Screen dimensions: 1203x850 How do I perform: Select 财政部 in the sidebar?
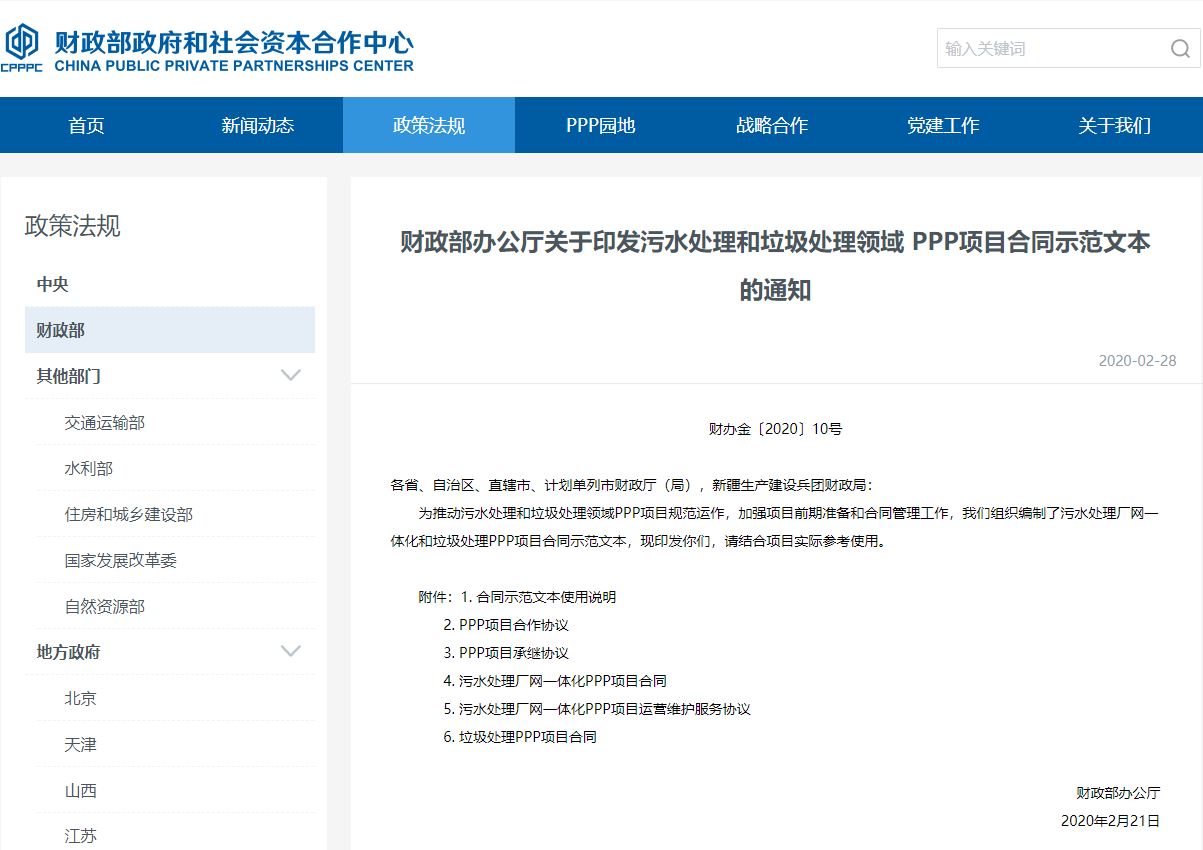[x=170, y=330]
